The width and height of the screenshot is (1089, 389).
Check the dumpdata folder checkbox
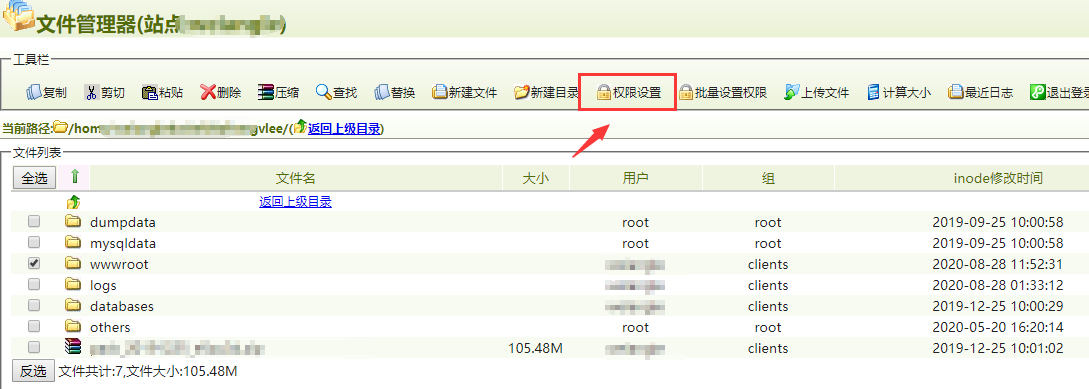33,222
